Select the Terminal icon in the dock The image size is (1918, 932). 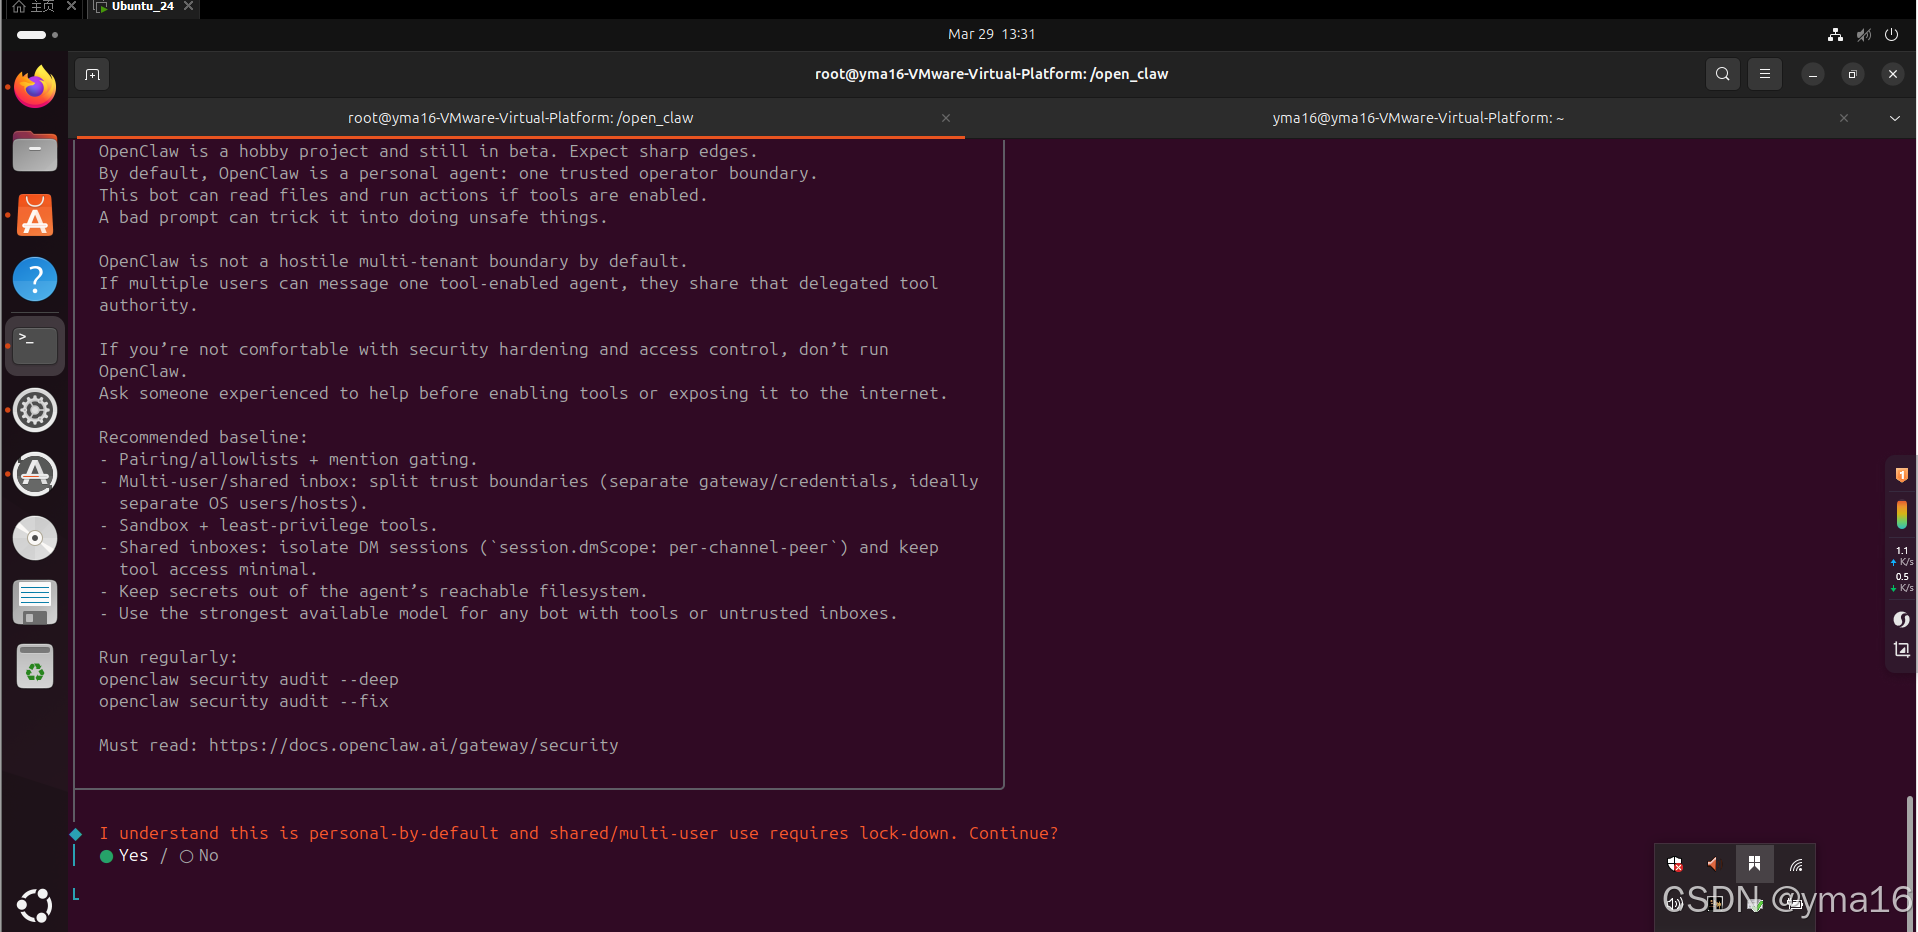(x=35, y=345)
